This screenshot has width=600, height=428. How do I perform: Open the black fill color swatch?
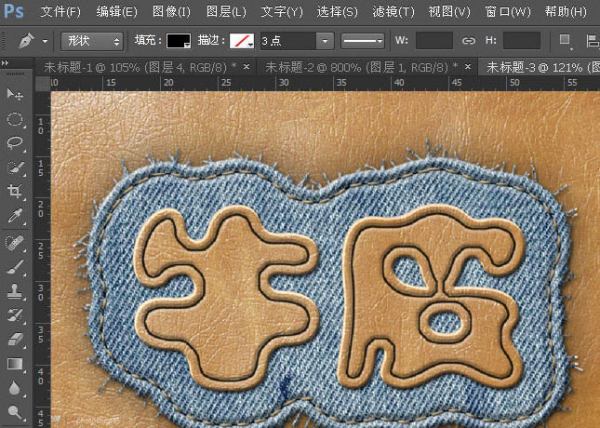click(x=179, y=41)
